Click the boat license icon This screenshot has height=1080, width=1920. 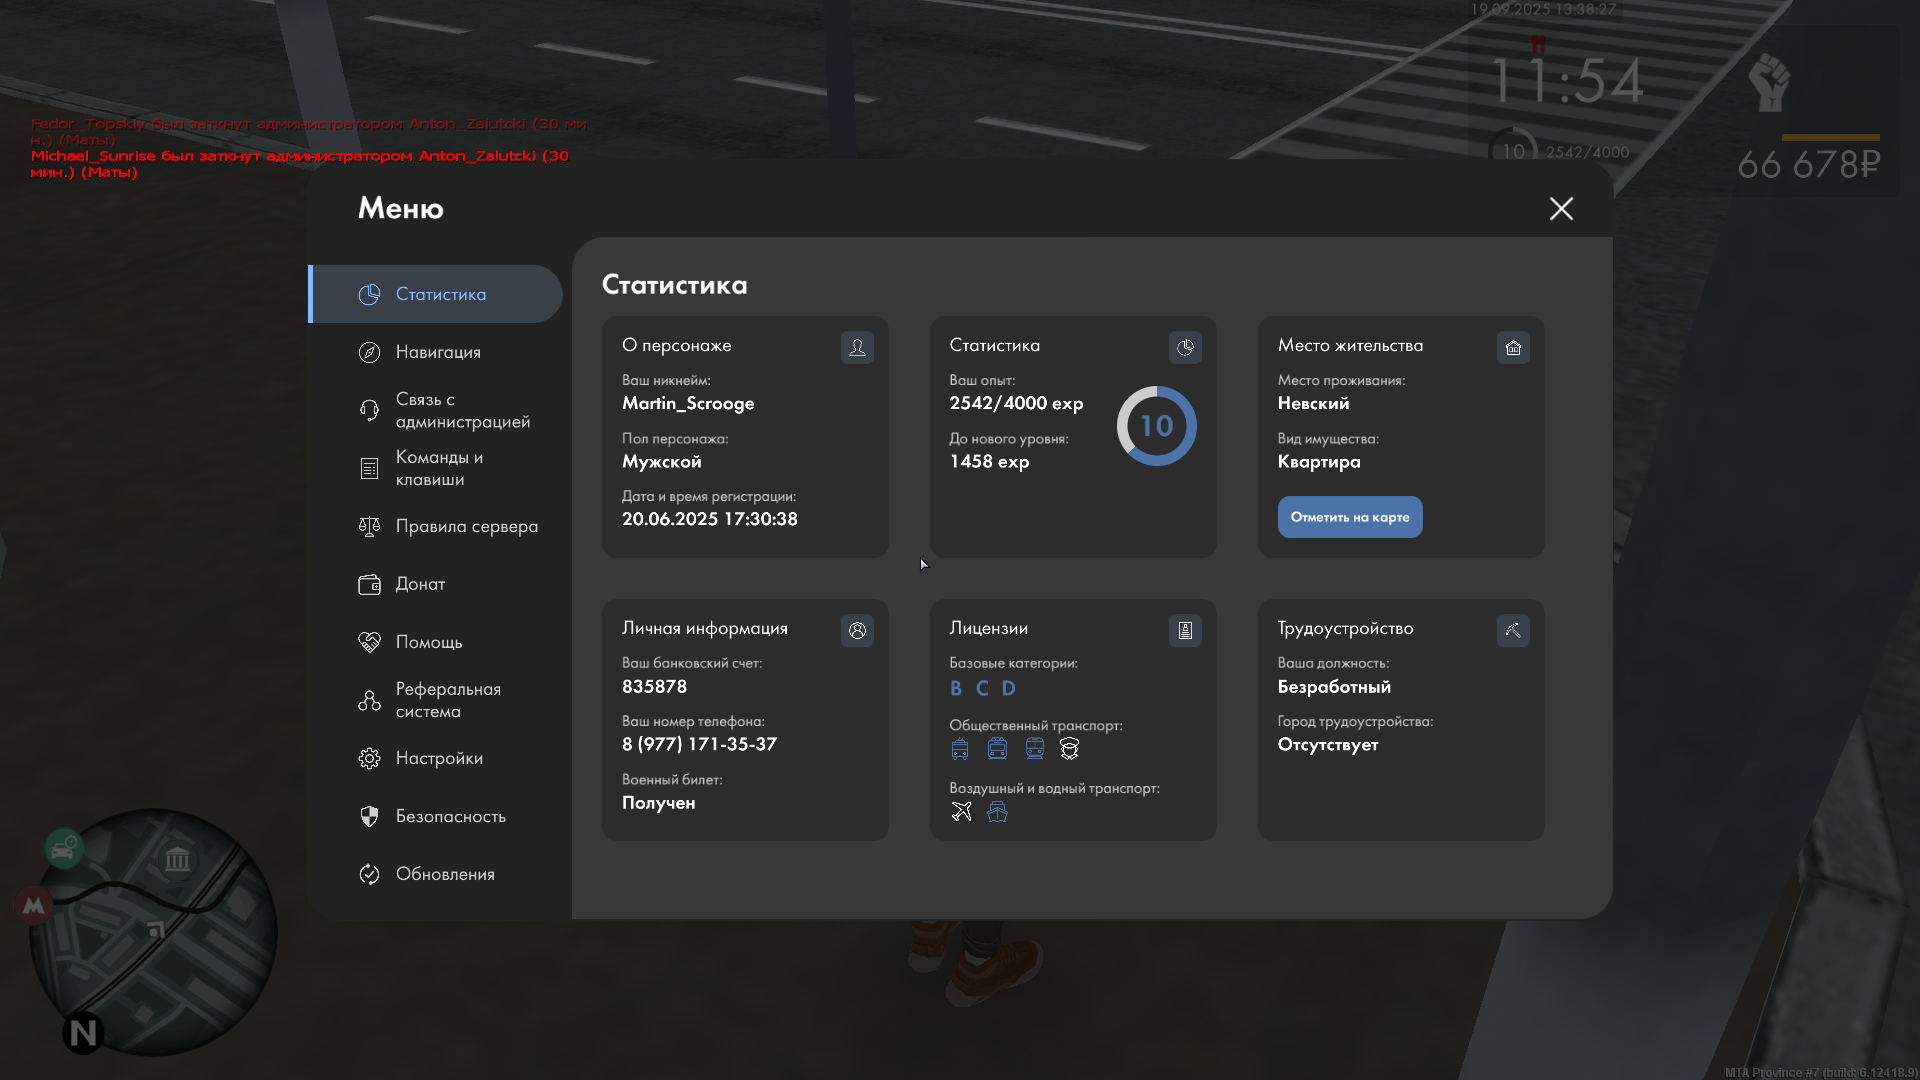coord(997,811)
